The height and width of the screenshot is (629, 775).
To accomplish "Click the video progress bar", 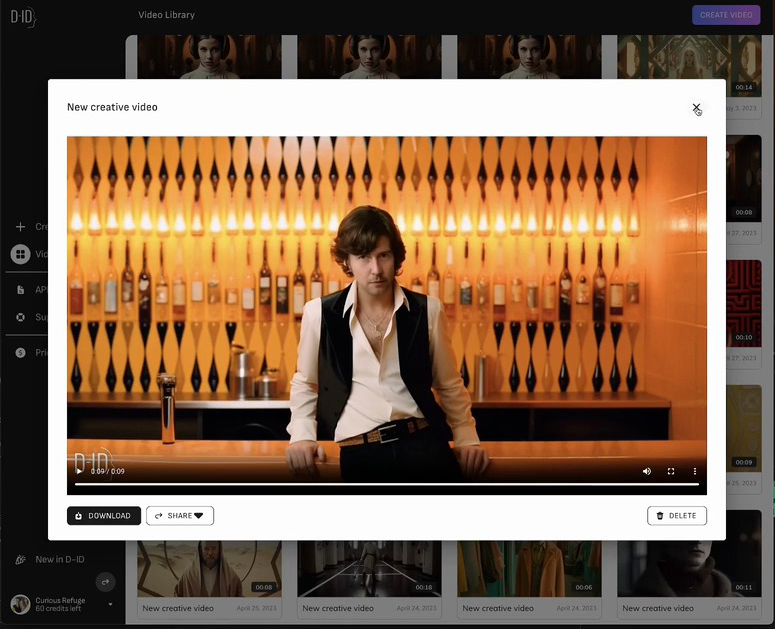I will click(387, 484).
